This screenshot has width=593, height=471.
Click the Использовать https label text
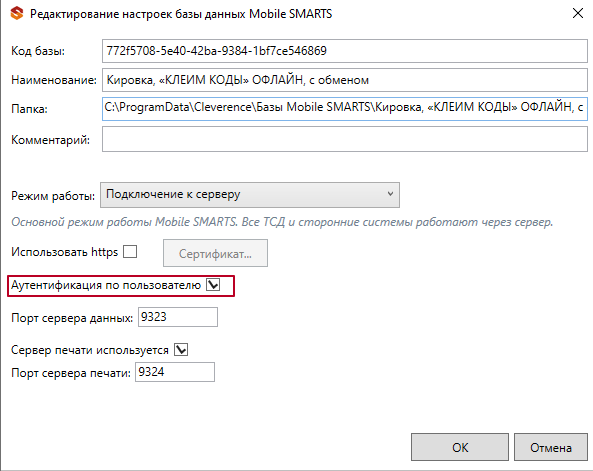(64, 252)
